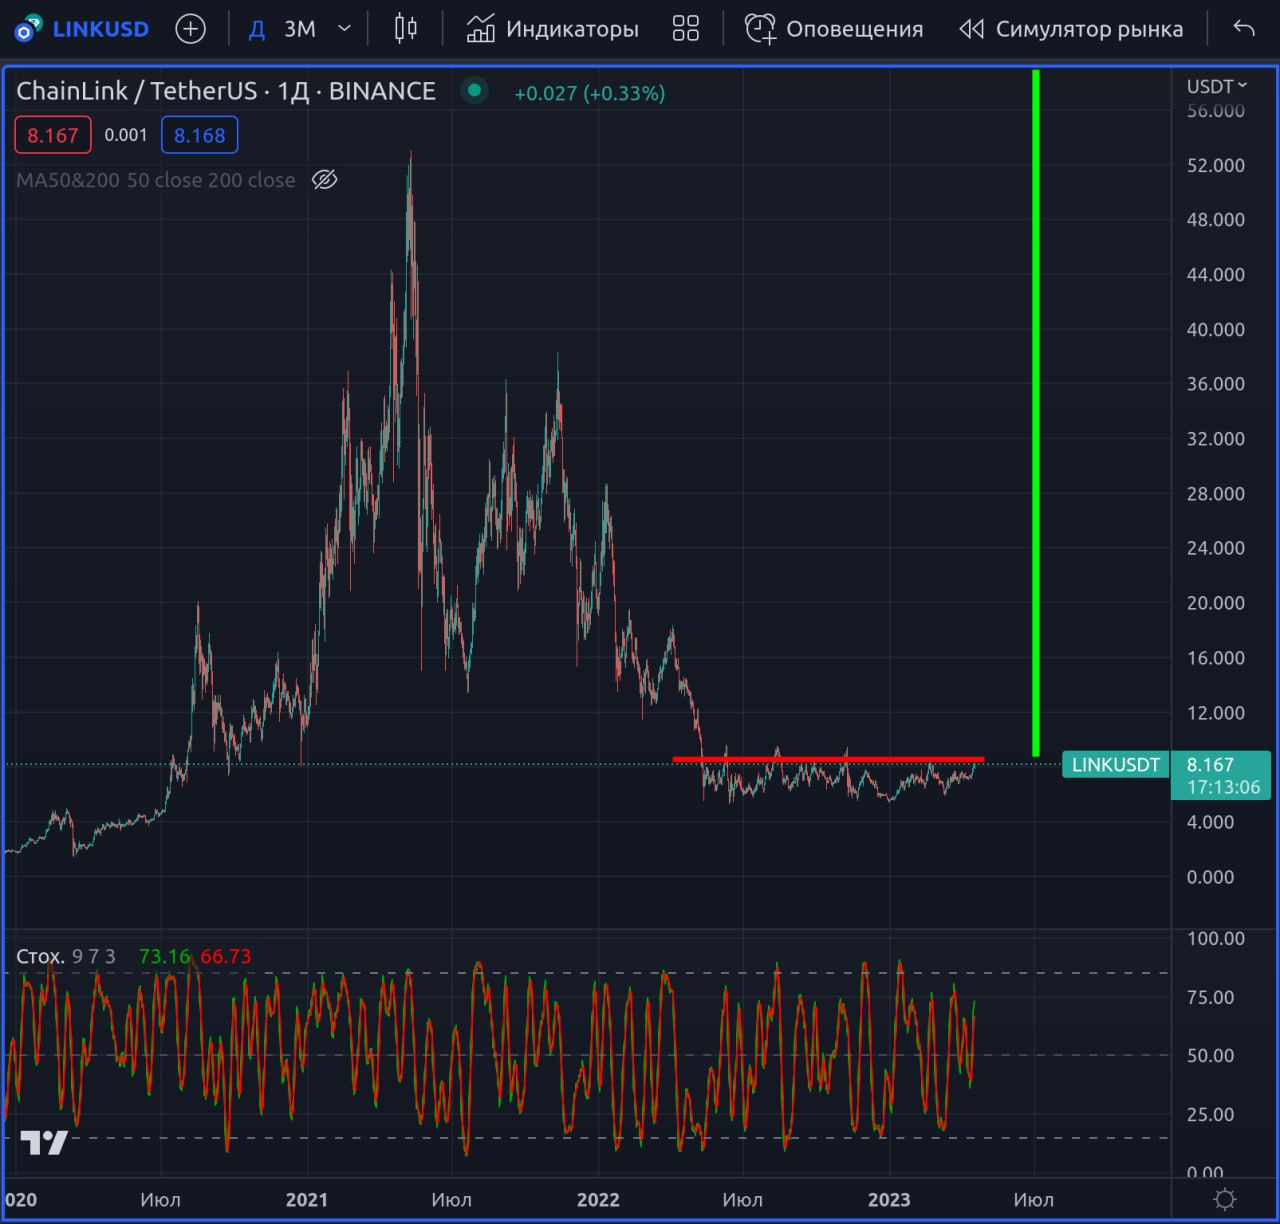Click the +0.027 (+0.33%) change value
1280x1224 pixels.
click(x=589, y=93)
